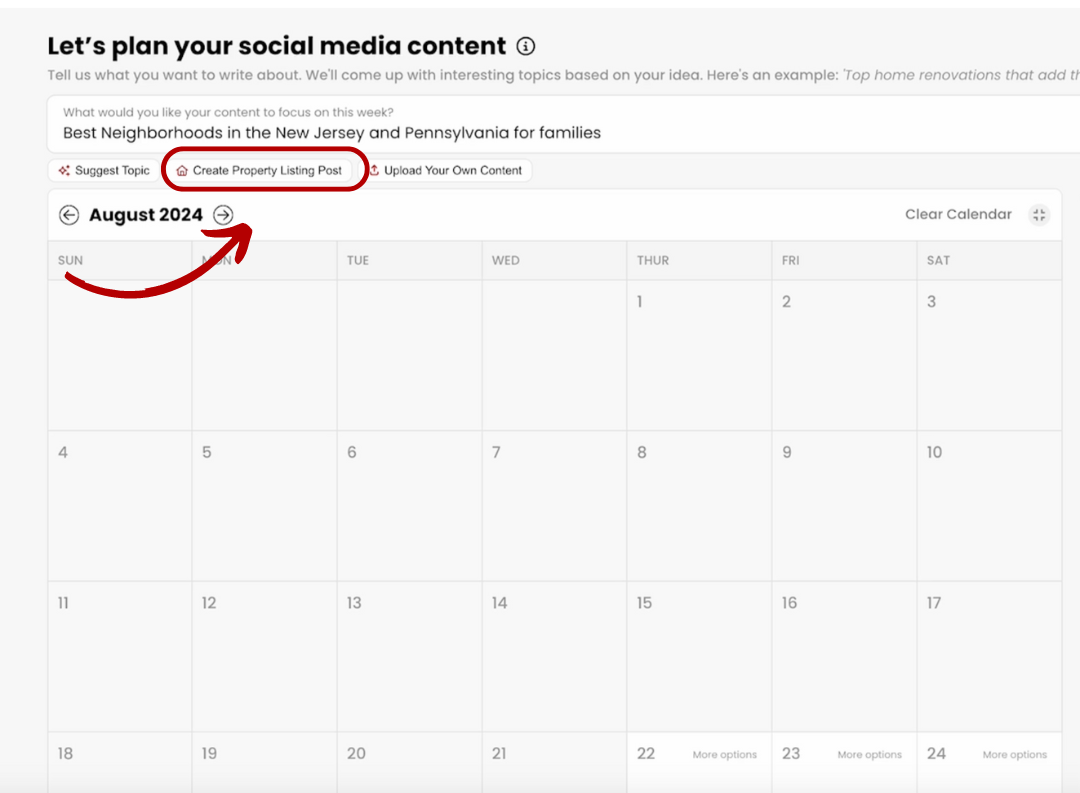Select the August 1 calendar cell
Viewport: 1080px width, 793px height.
[x=699, y=356]
